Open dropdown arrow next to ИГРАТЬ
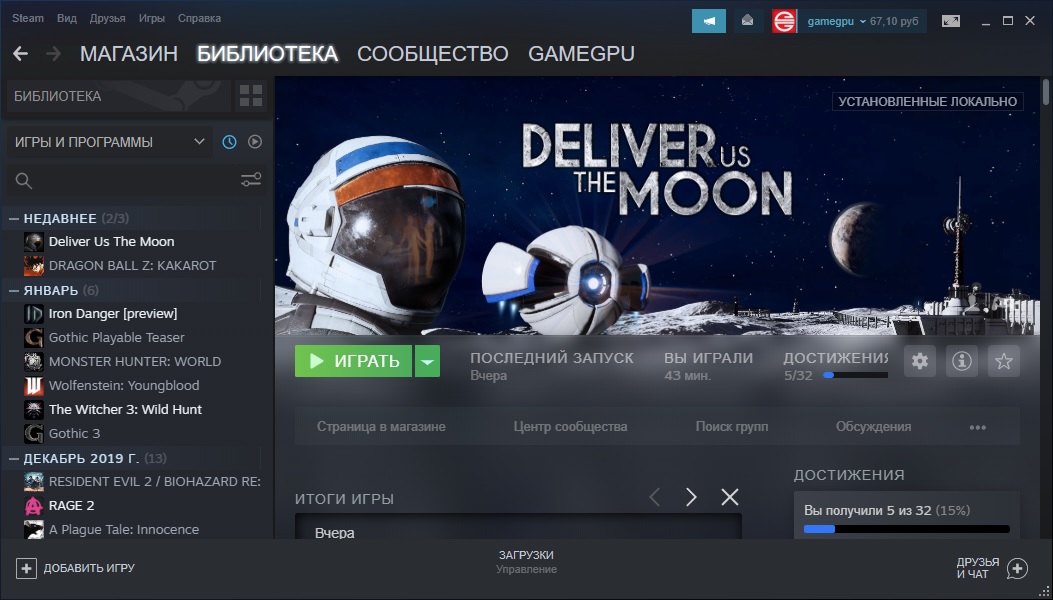Screen dimensions: 1053x600 (427, 361)
